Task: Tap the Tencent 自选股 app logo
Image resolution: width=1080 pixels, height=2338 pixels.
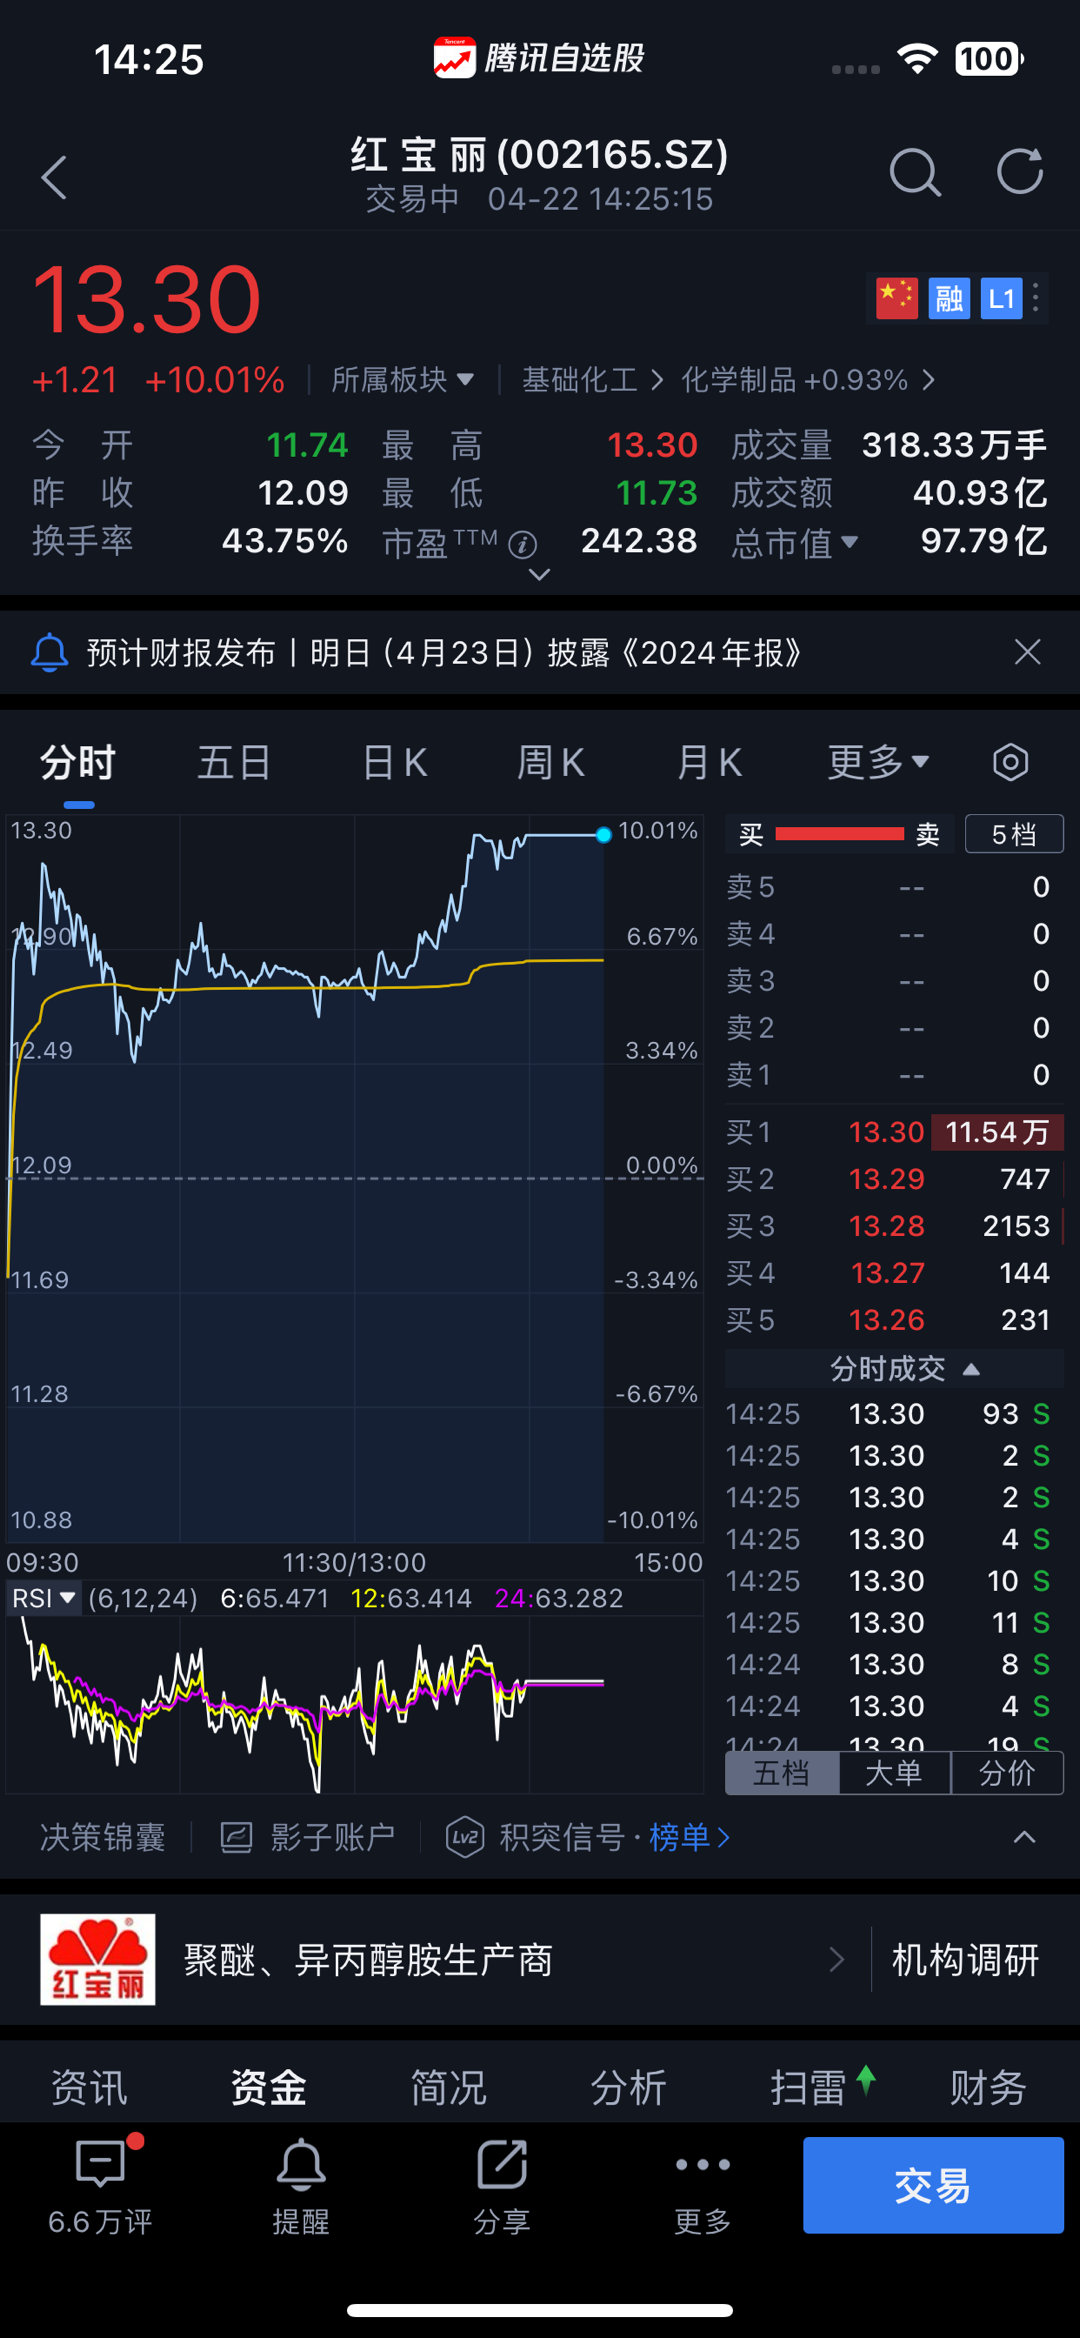Action: tap(454, 58)
